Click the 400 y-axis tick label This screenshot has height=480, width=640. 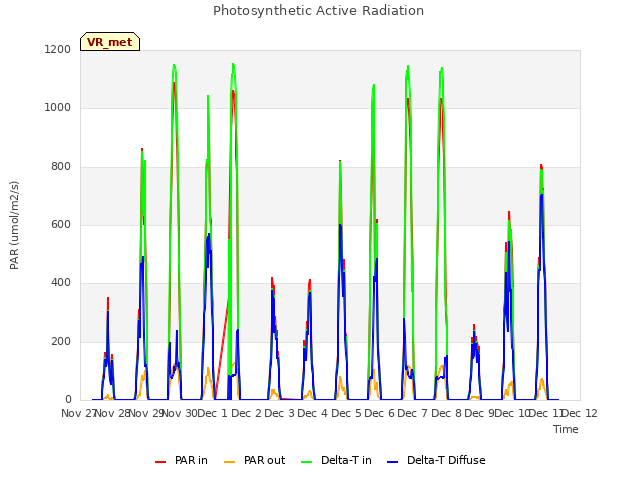point(61,283)
